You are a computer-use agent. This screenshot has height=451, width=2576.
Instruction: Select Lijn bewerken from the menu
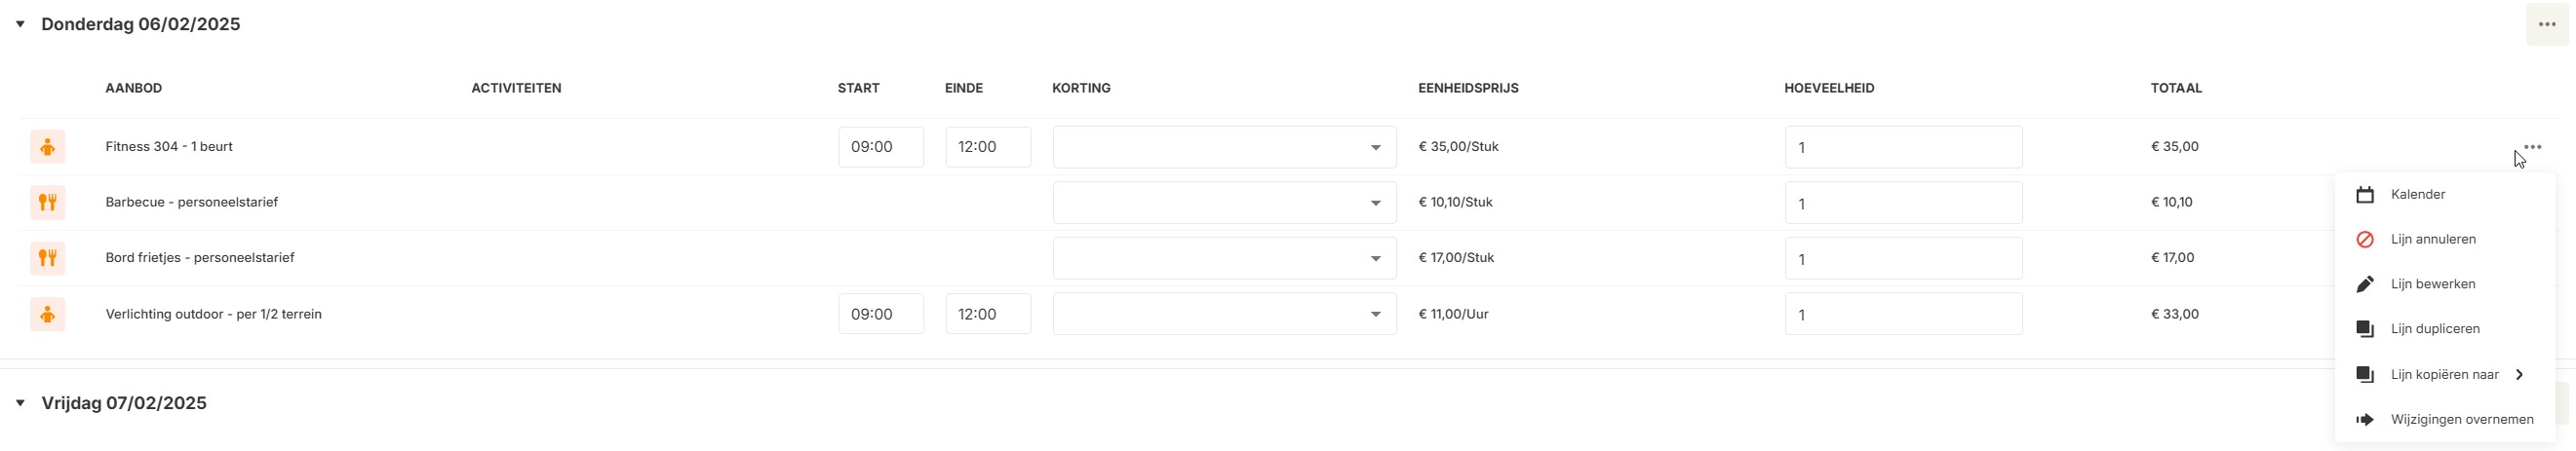click(2432, 284)
